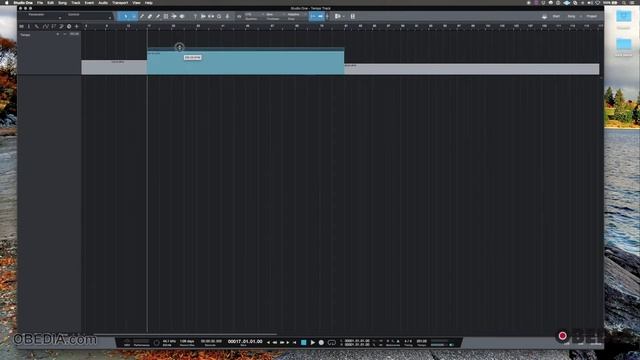Open the Help menu
The image size is (640, 360).
(149, 2)
